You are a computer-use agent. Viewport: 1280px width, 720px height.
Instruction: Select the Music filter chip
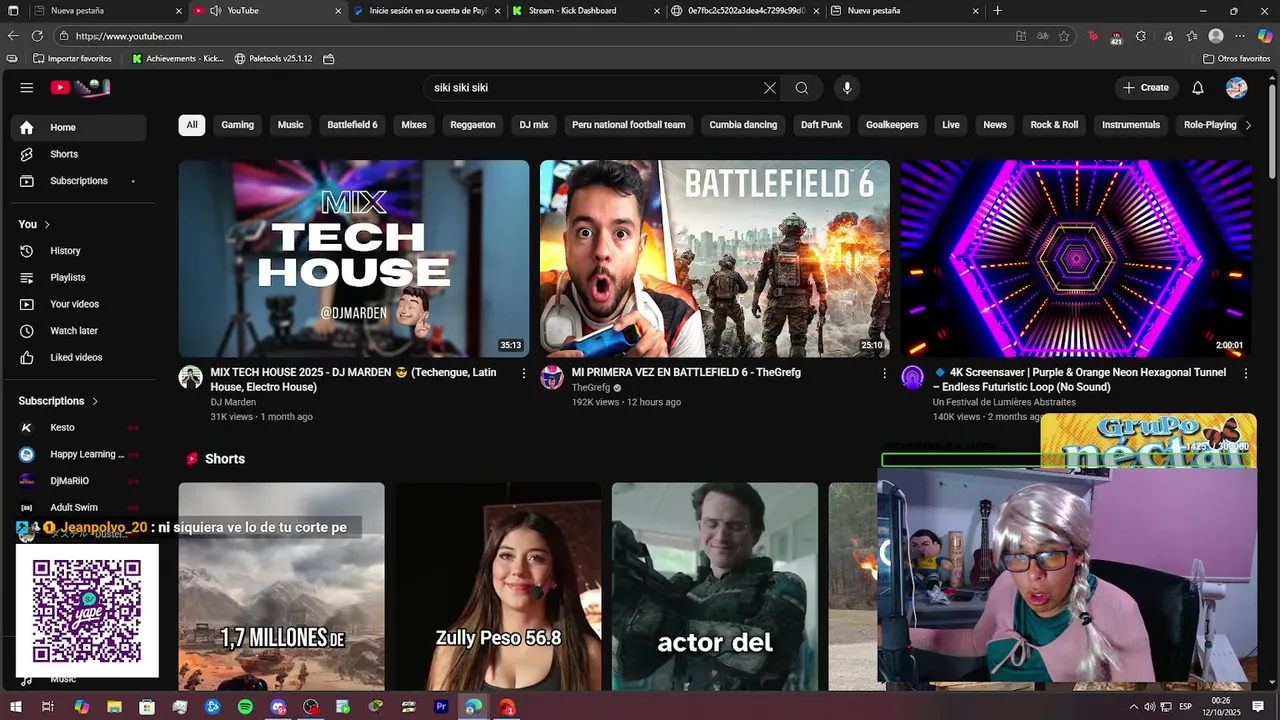point(290,125)
